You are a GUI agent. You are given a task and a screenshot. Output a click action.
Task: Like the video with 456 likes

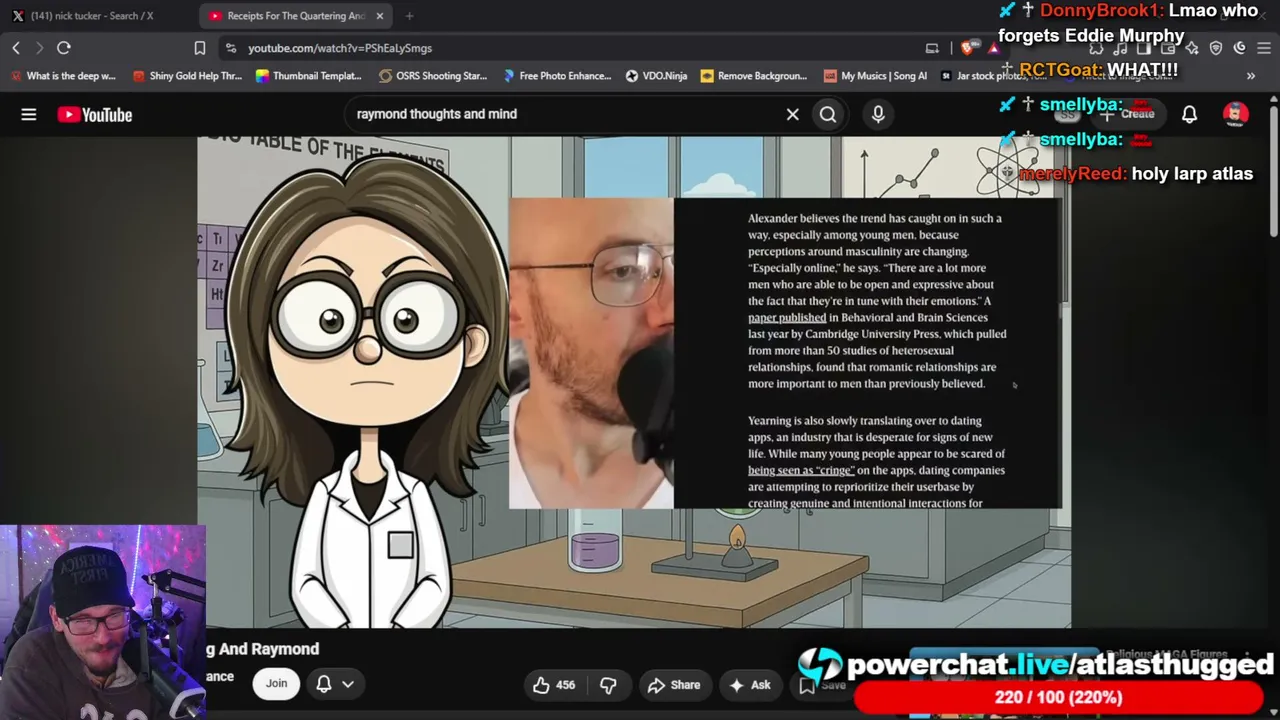pos(553,685)
